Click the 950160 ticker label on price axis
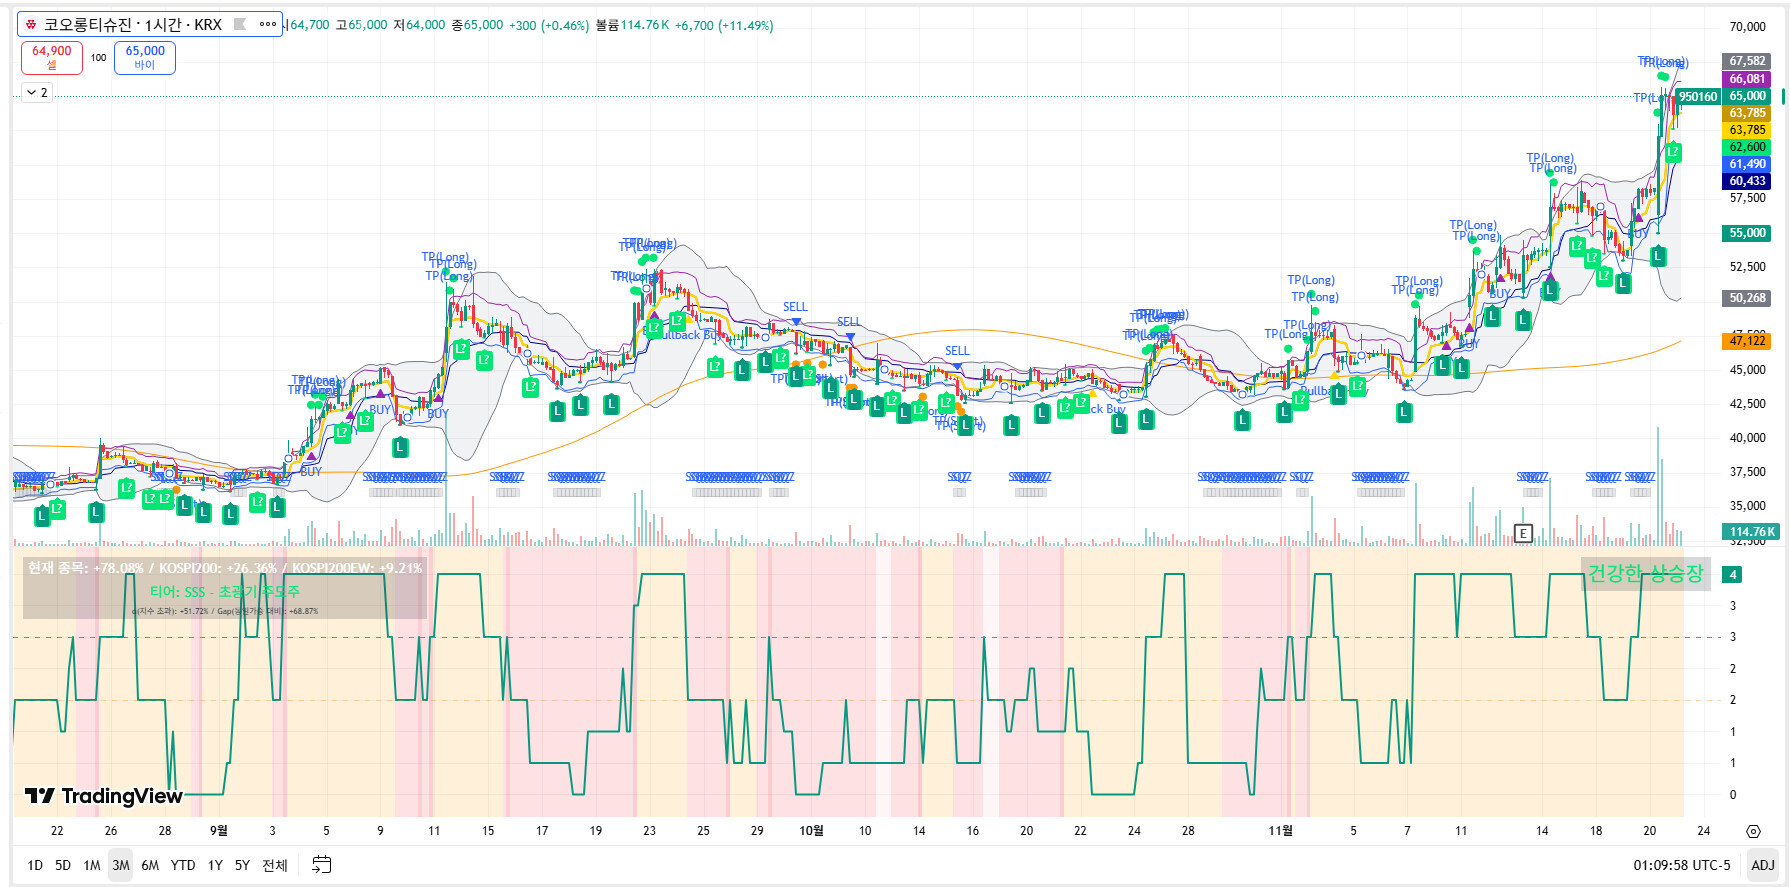Viewport: 1790px width, 887px height. click(1697, 97)
